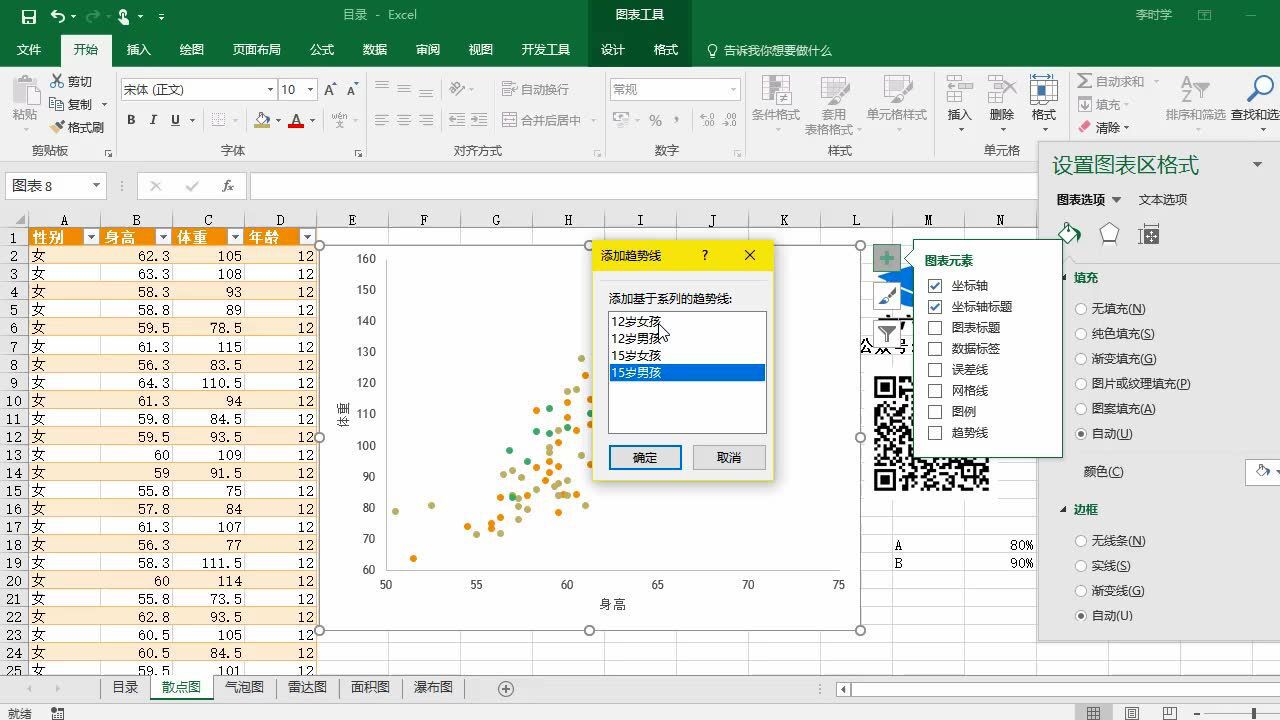
Task: Check the 网格线 checkbox
Action: 935,391
